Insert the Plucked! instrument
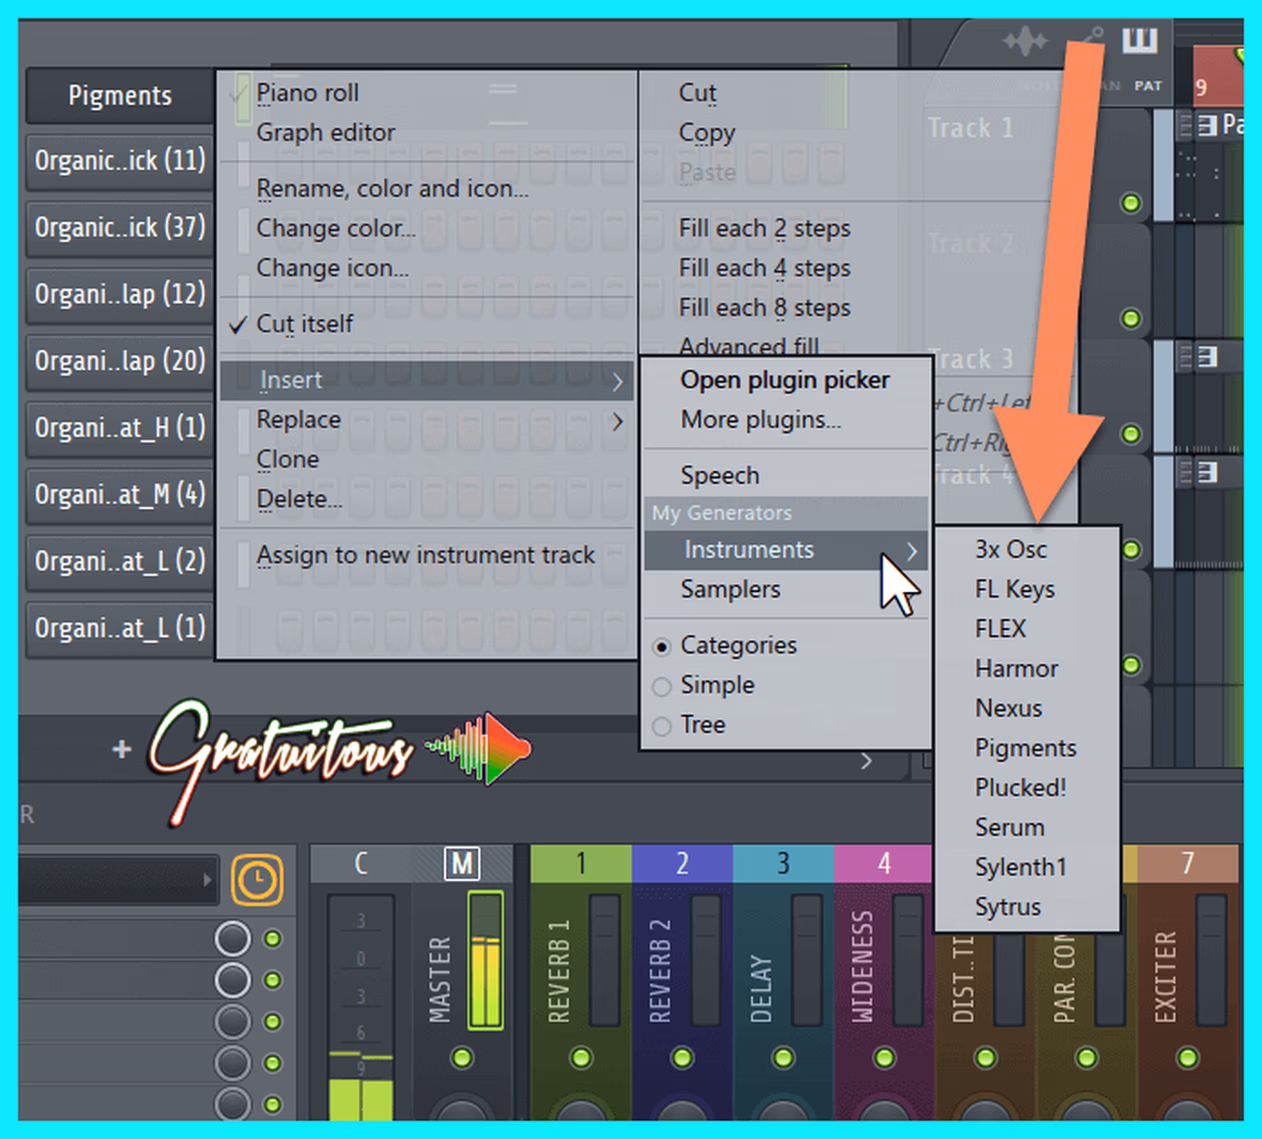The width and height of the screenshot is (1262, 1139). [1027, 788]
